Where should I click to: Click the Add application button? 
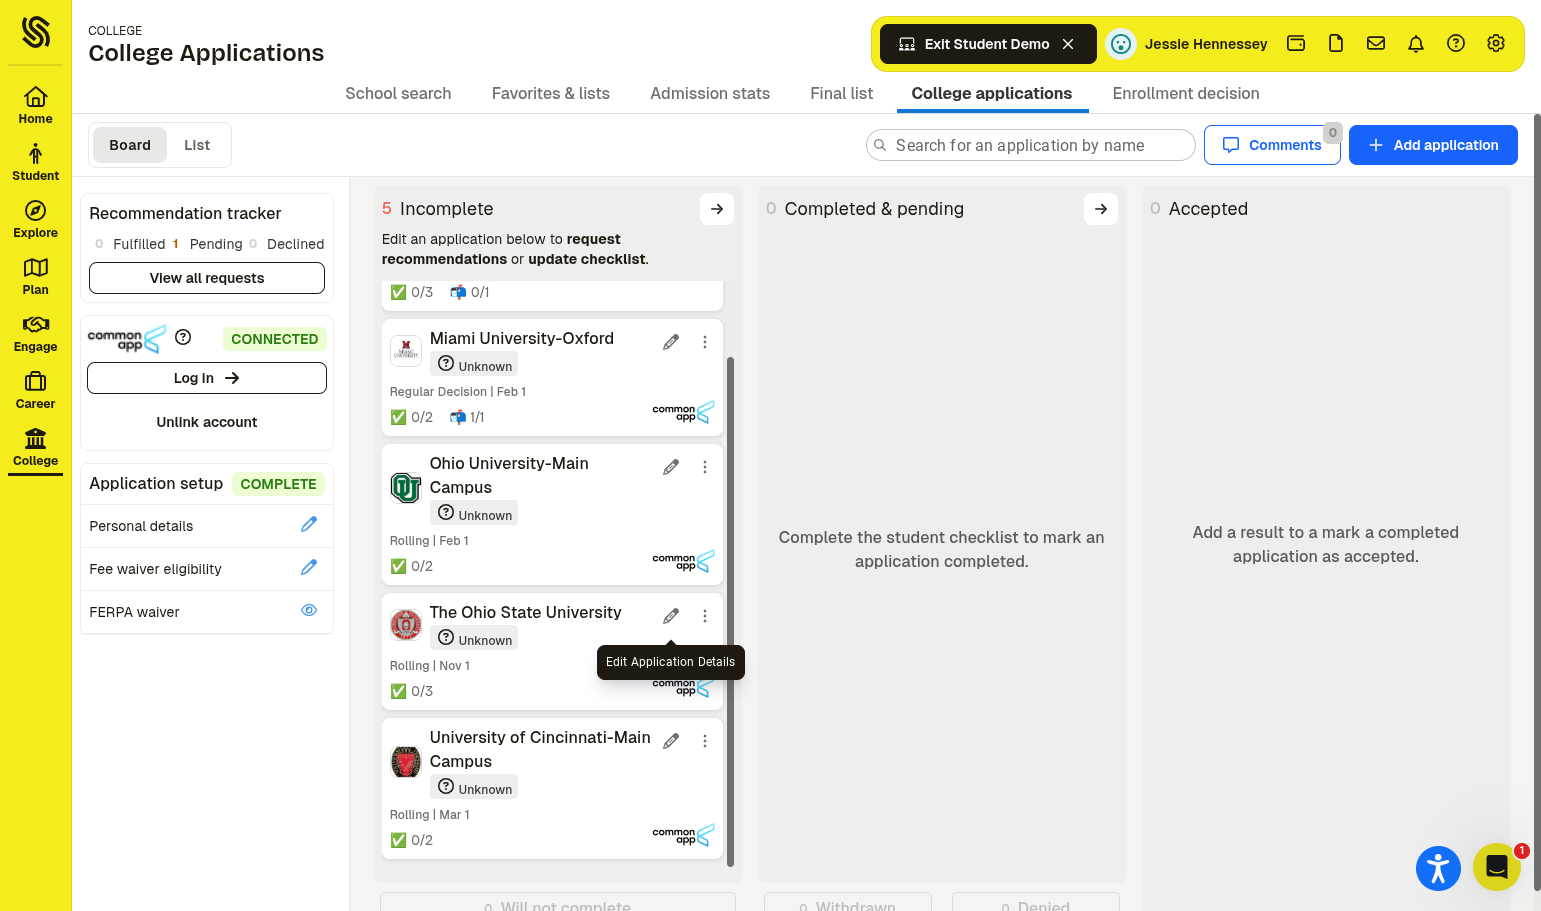1433,145
